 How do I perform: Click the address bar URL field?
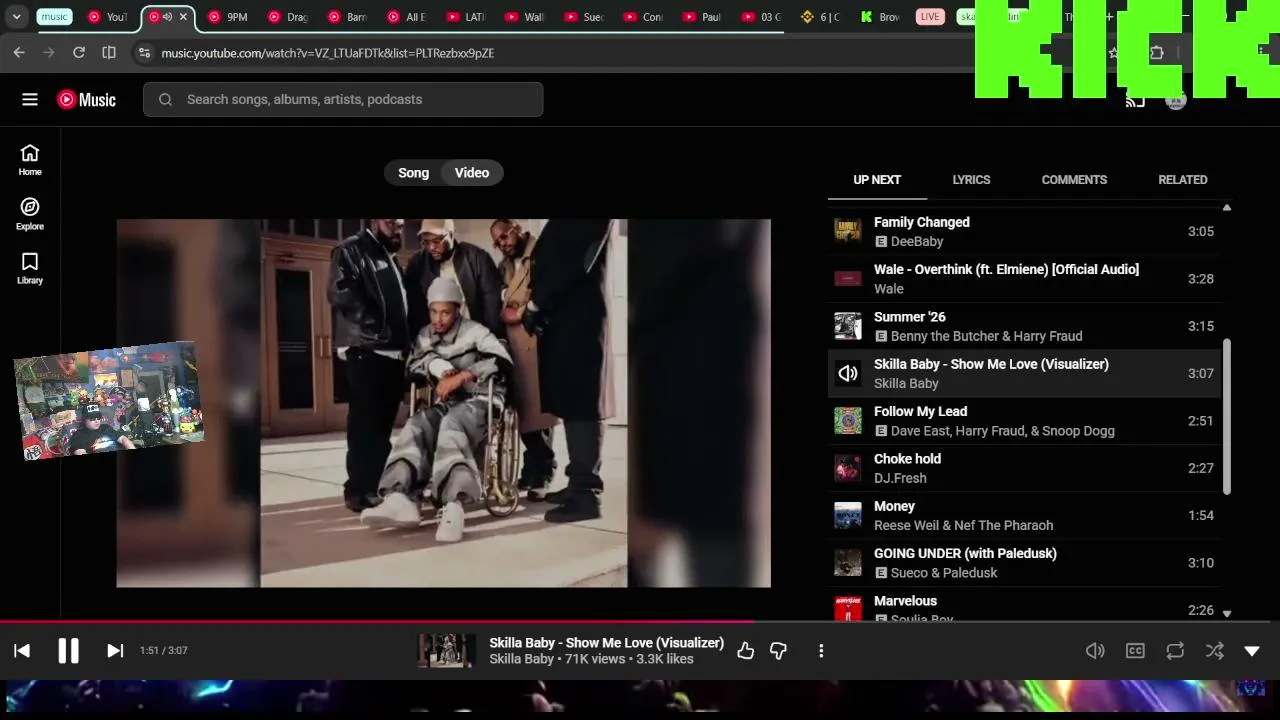click(328, 53)
